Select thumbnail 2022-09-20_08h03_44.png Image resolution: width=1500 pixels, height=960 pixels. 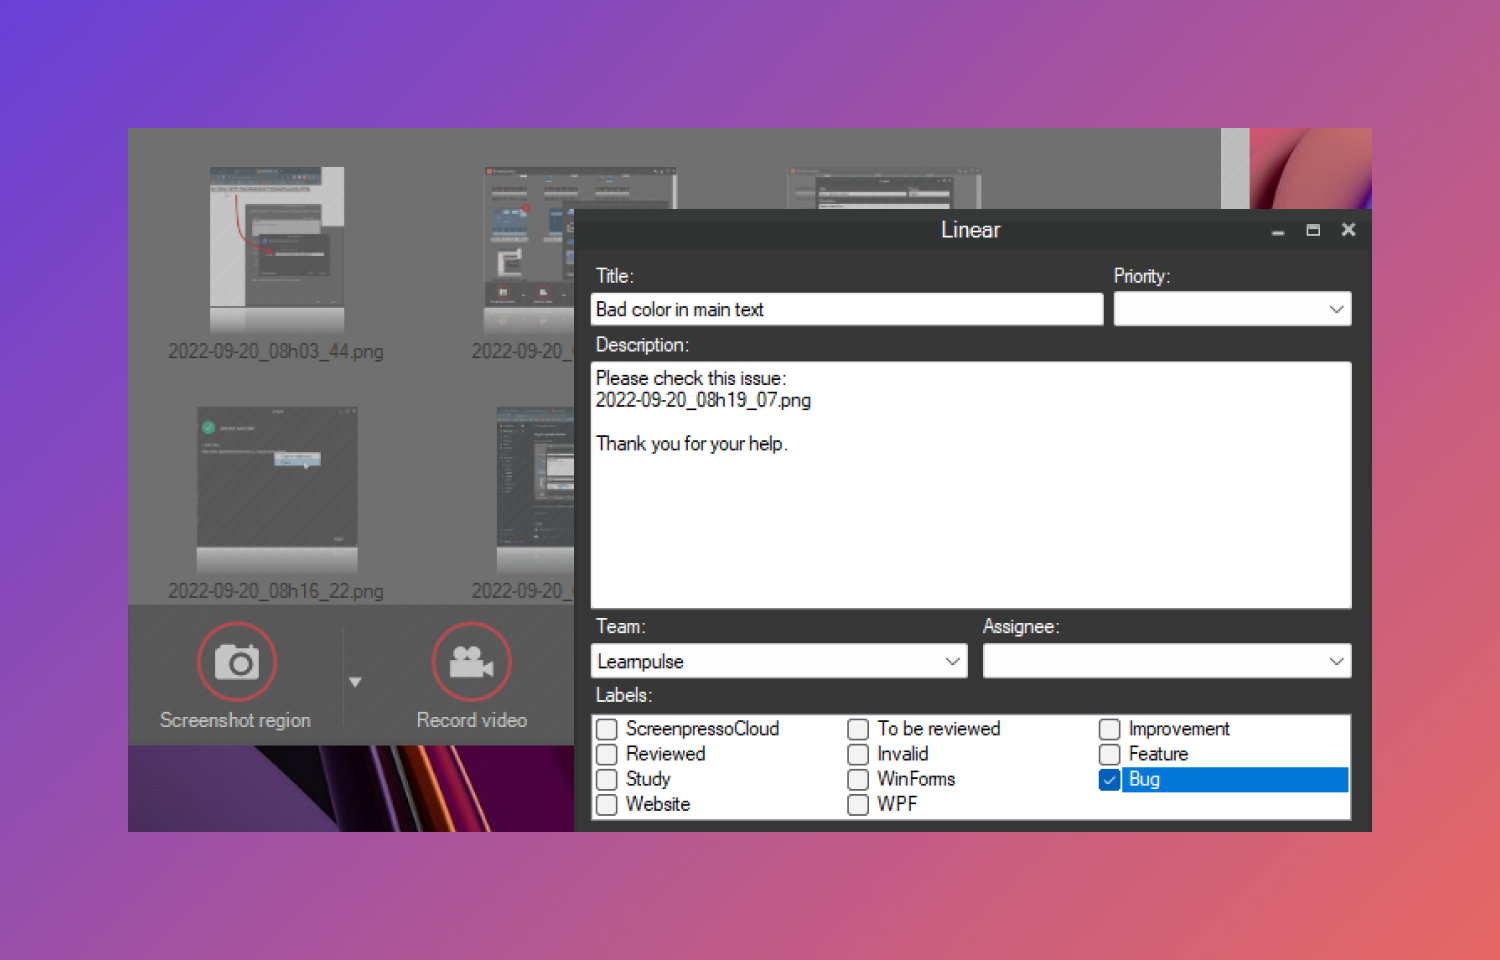coord(277,250)
